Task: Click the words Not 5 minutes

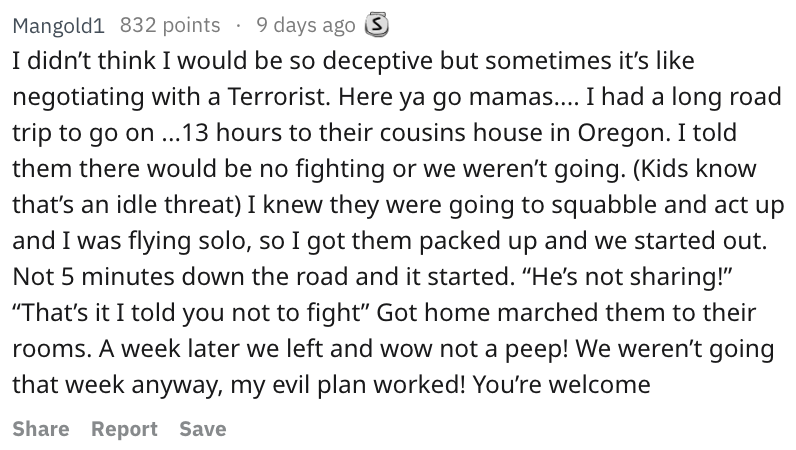Action: pos(93,277)
